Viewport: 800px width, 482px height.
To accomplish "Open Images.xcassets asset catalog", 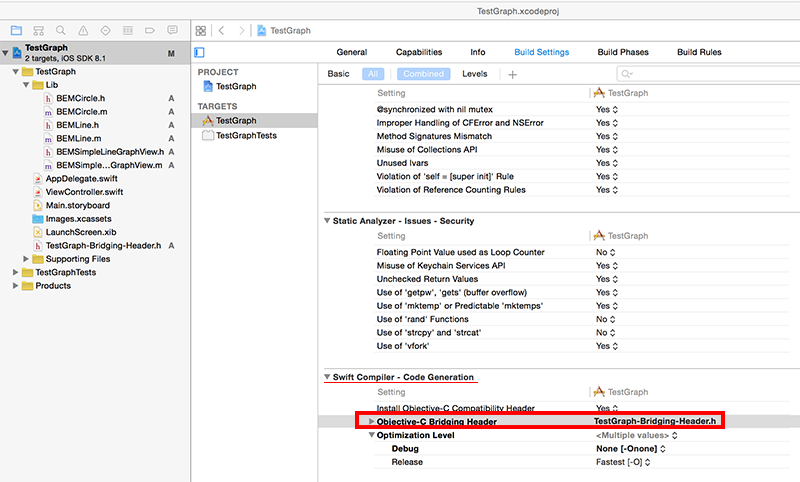I will coord(79,219).
